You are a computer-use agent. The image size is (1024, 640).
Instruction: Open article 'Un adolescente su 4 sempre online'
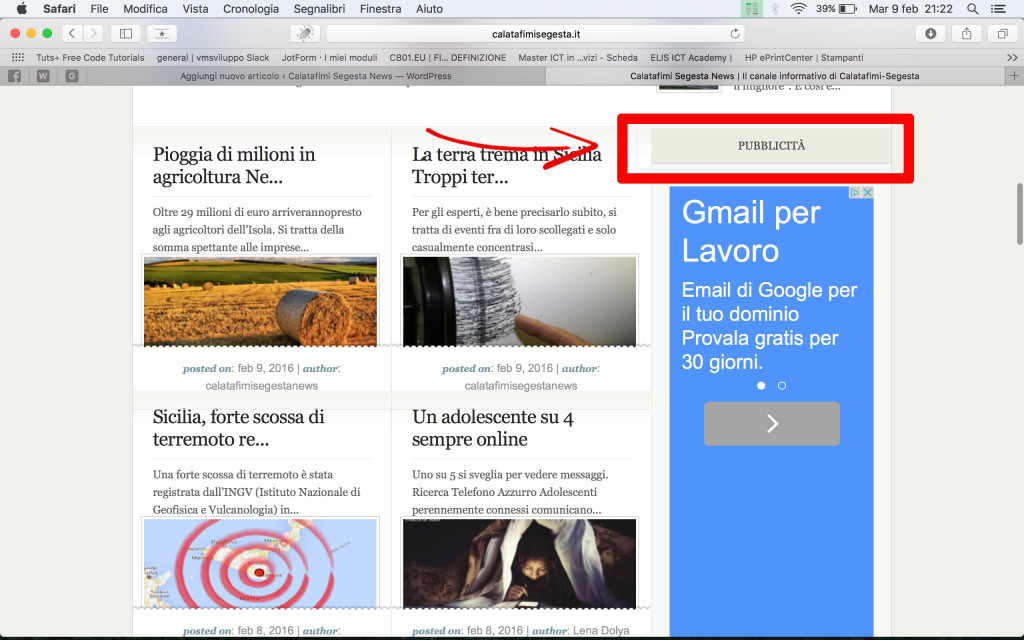tap(492, 428)
